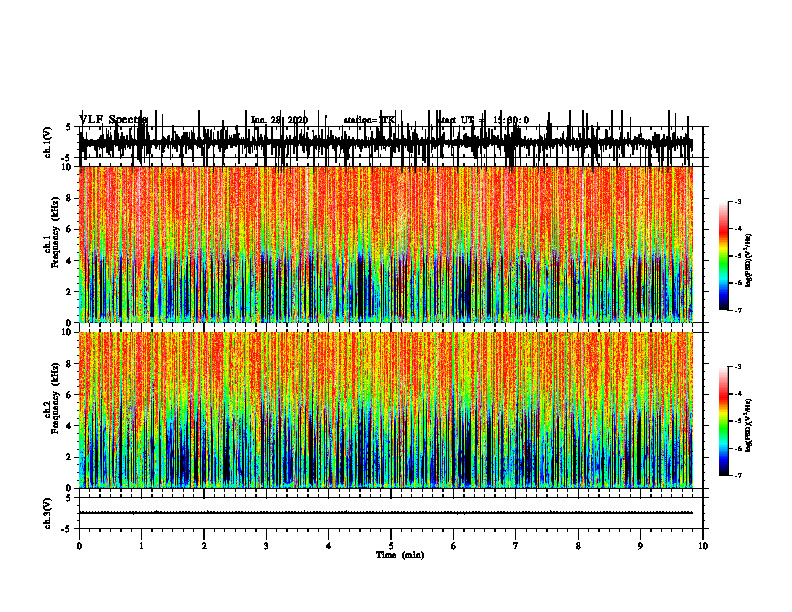Click the -3 label on ch.2 color bar
Viewport: 792px width, 612px height.
[737, 367]
